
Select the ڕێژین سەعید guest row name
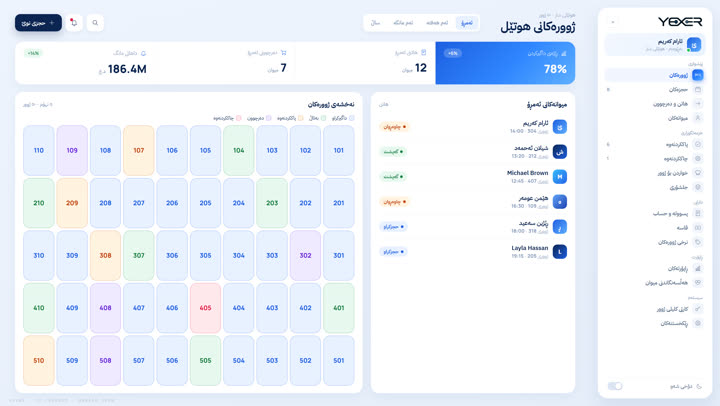(x=533, y=223)
